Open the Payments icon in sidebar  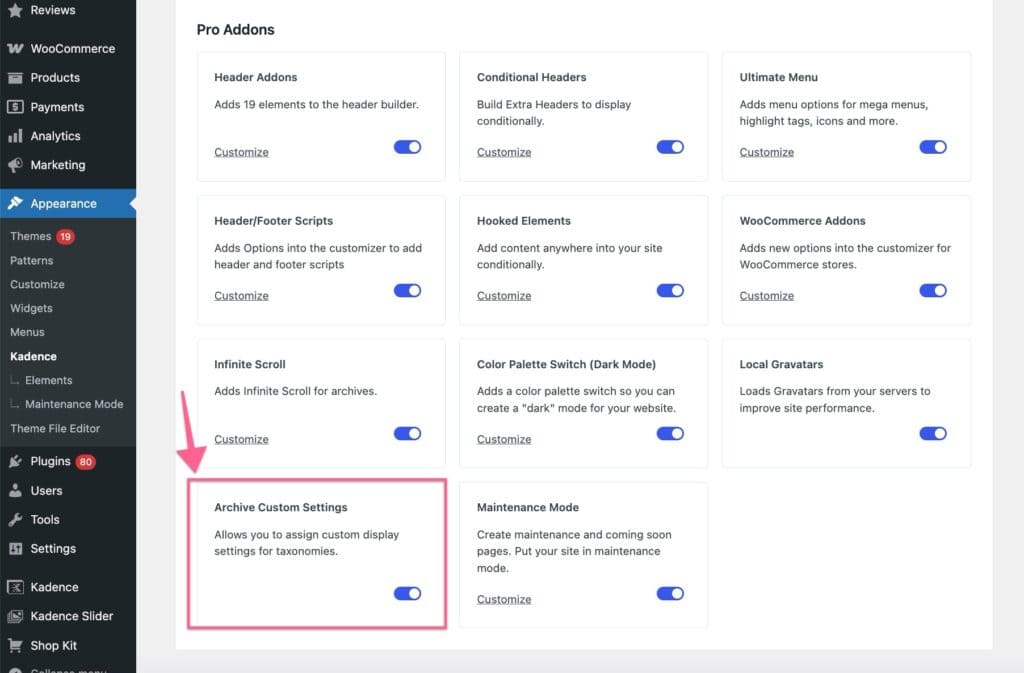14,107
